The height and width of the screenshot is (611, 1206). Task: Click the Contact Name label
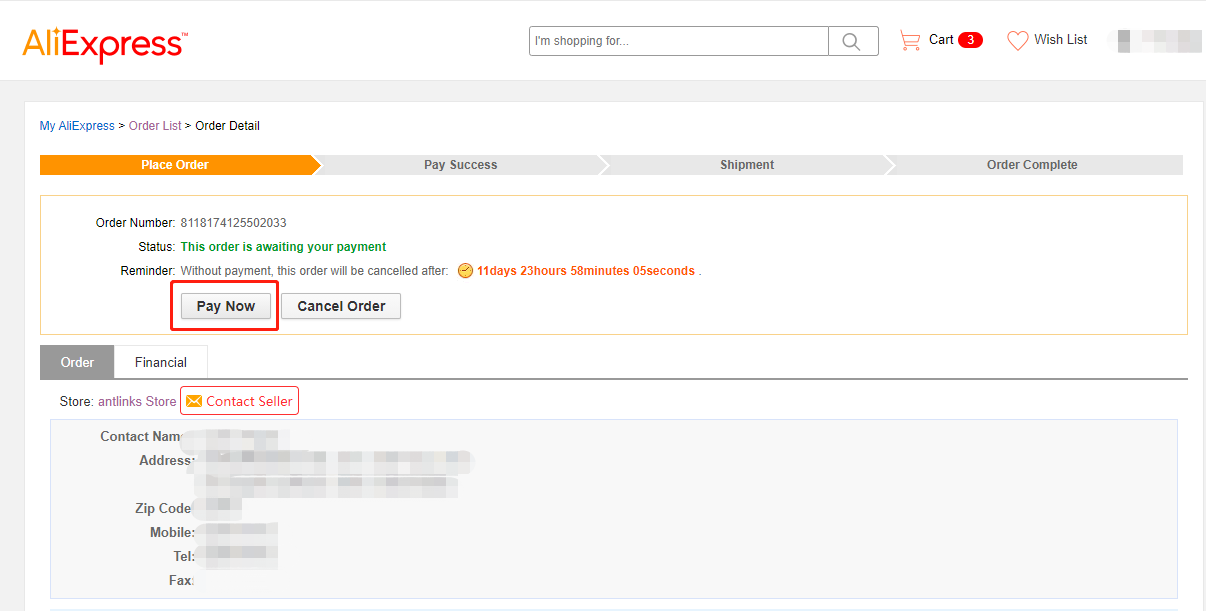tap(140, 437)
